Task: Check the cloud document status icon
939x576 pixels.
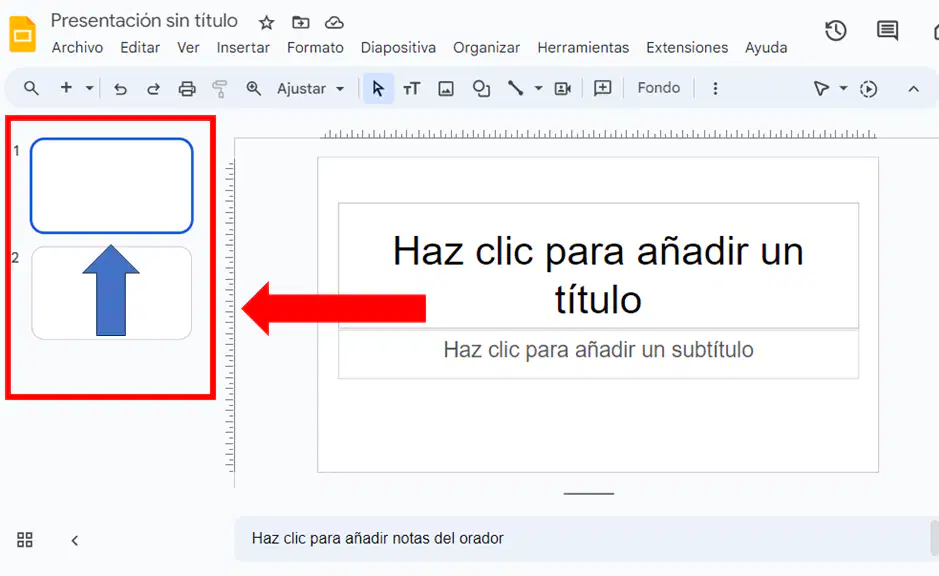Action: pyautogui.click(x=334, y=23)
